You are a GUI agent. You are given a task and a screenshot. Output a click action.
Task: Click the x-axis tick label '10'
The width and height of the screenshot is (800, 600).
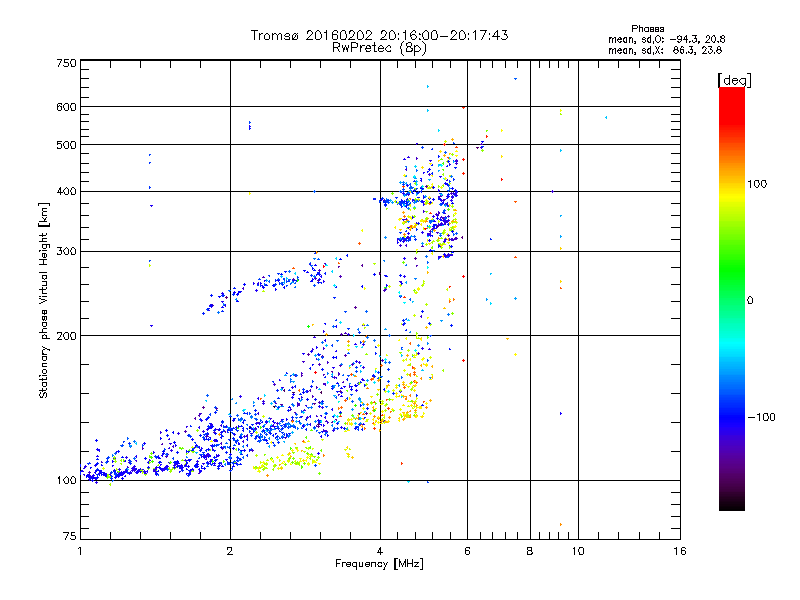[578, 551]
